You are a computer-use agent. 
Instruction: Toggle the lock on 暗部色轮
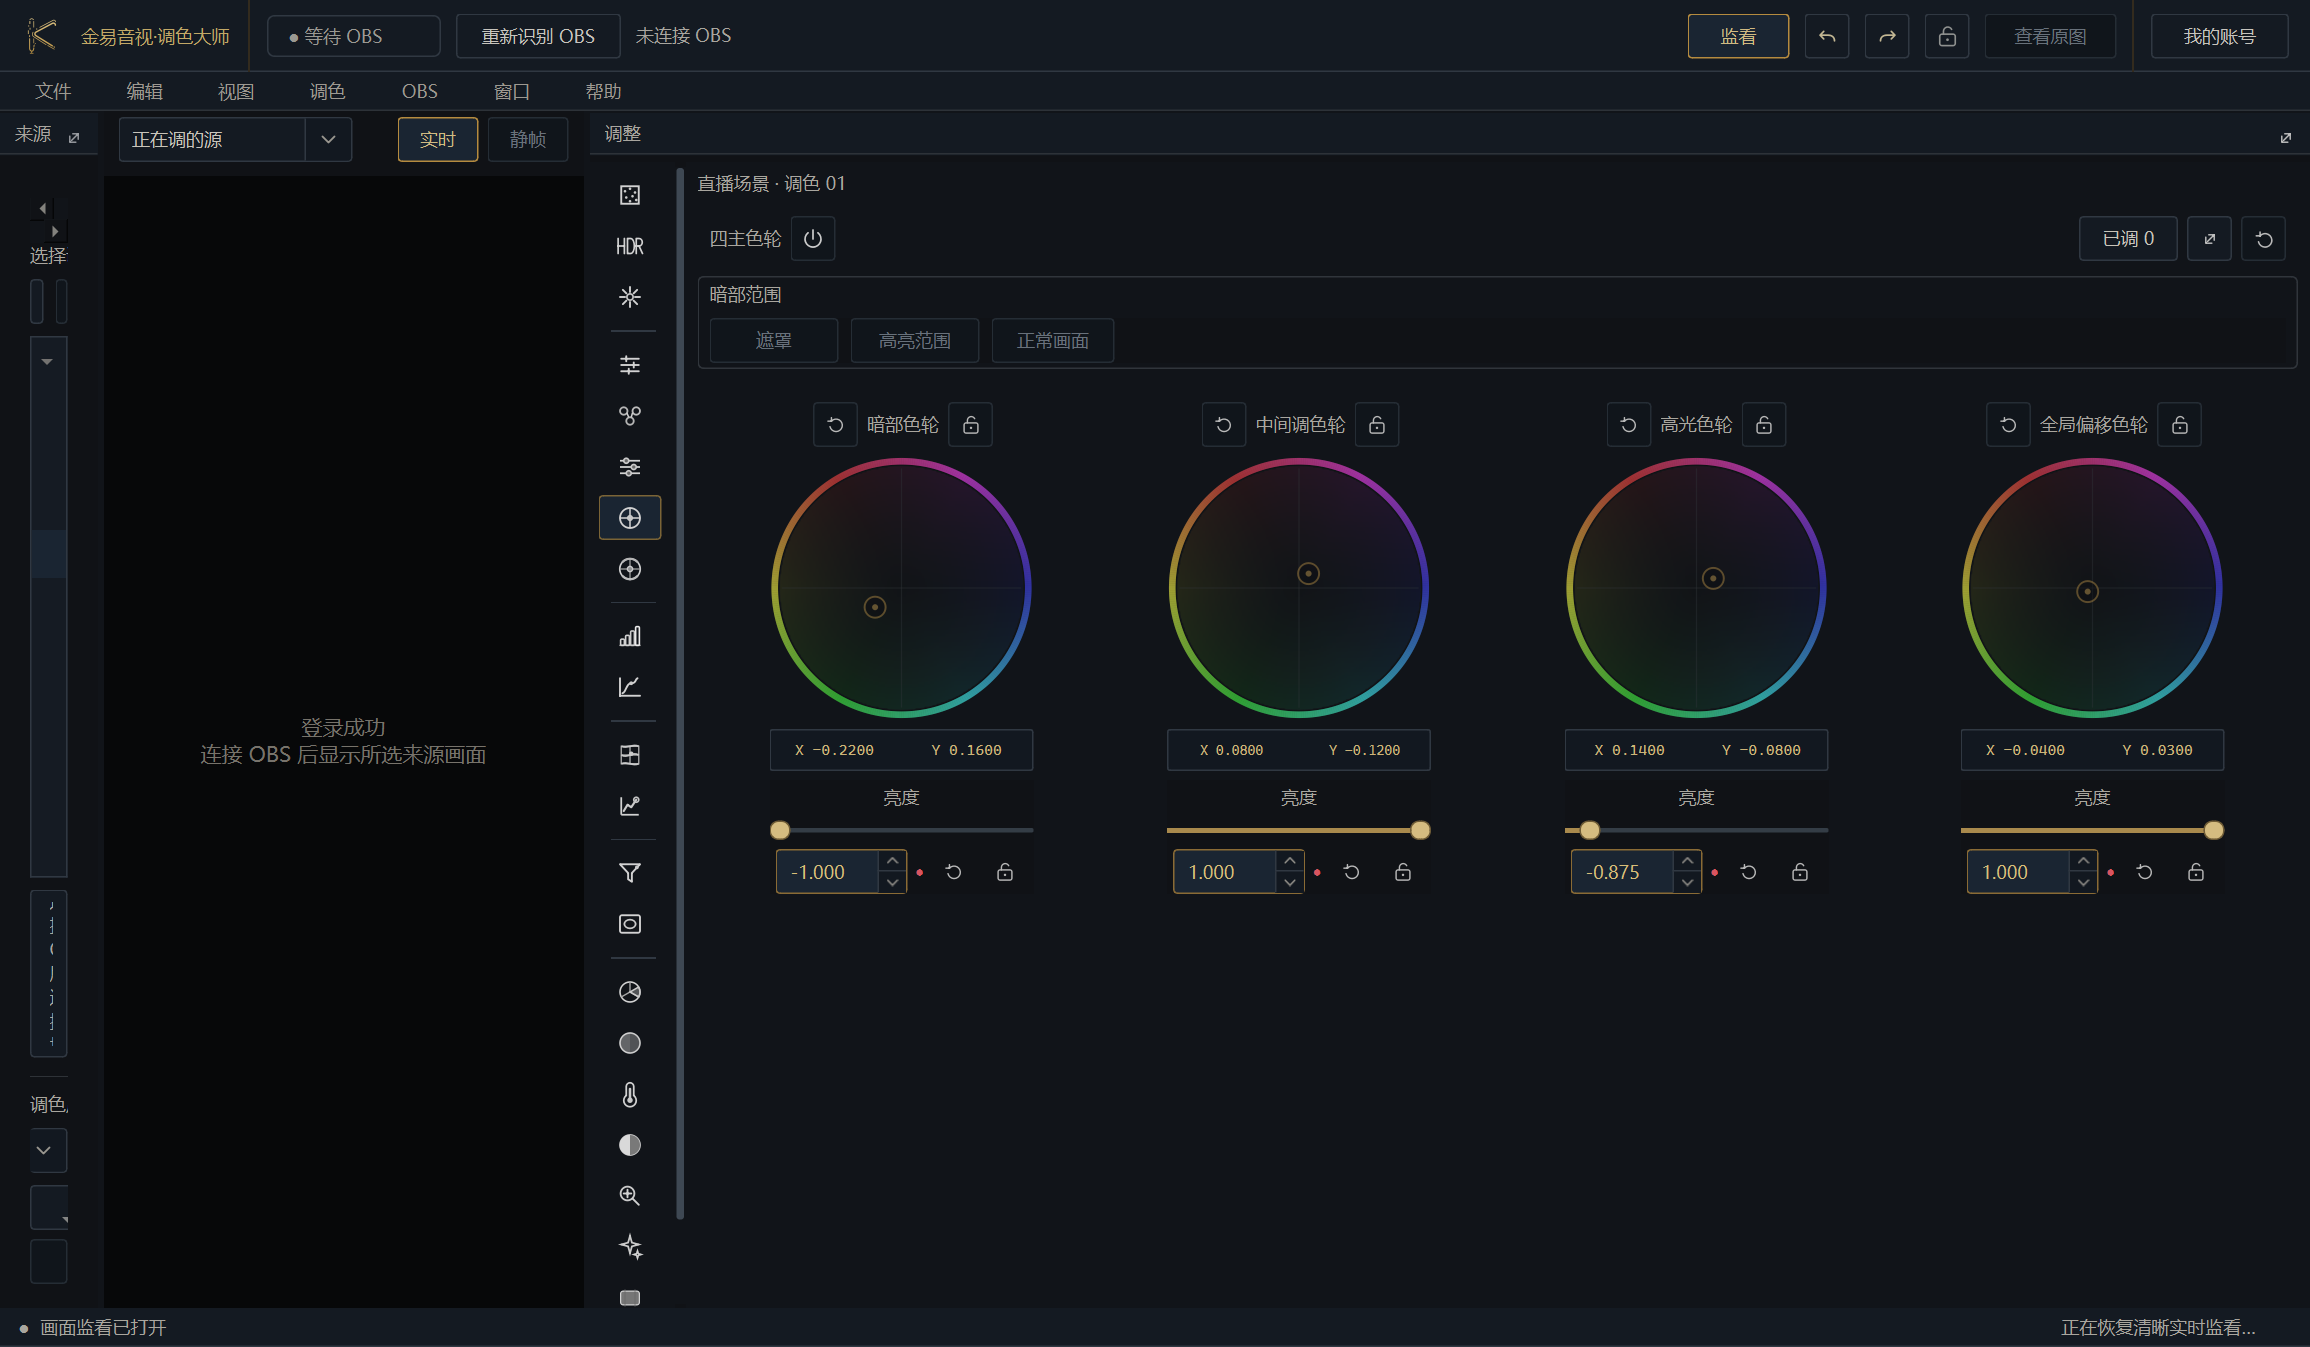coord(971,425)
